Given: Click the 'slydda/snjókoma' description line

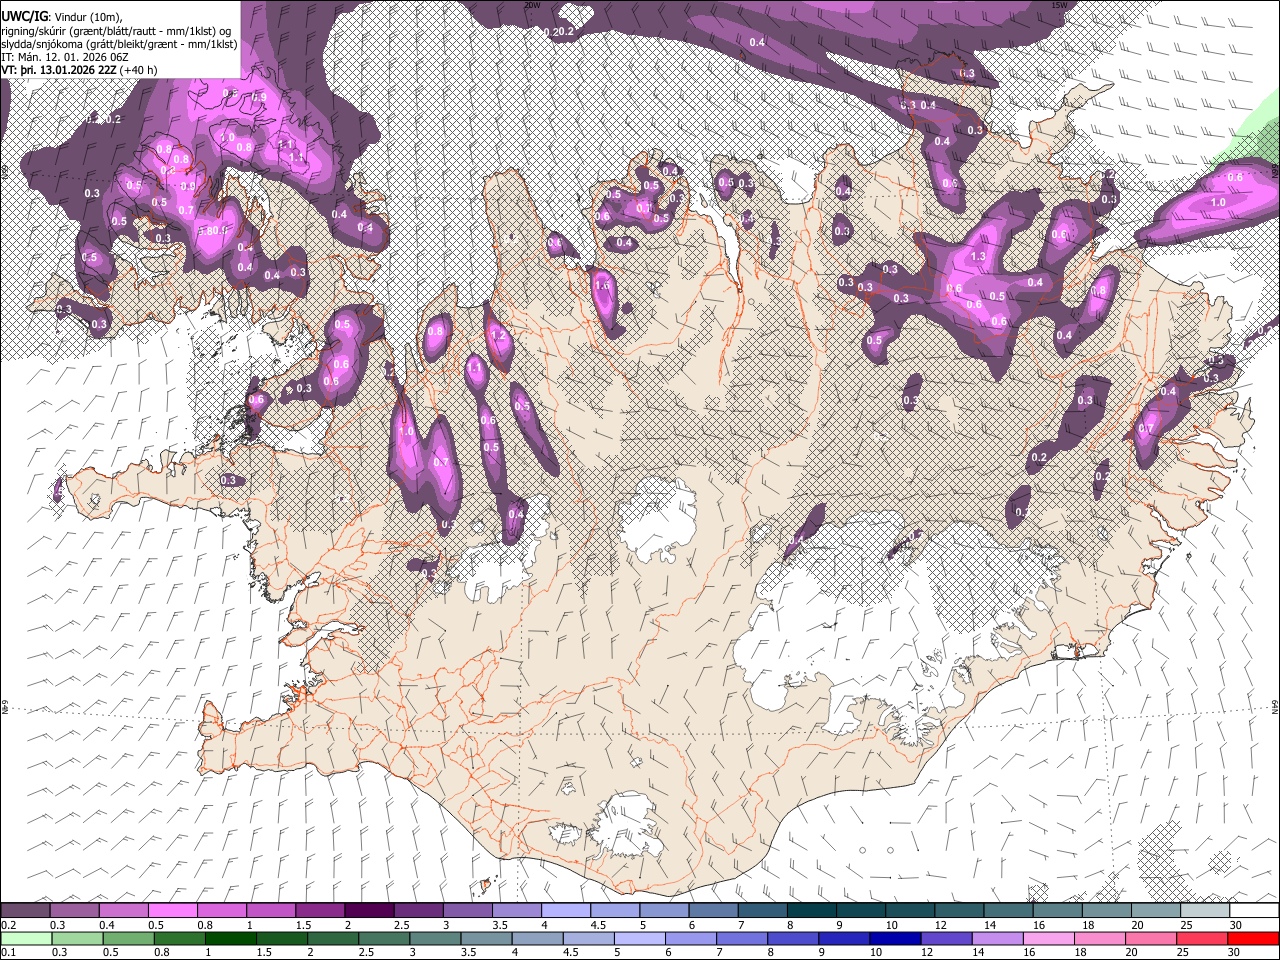Looking at the screenshot, I should tap(119, 44).
